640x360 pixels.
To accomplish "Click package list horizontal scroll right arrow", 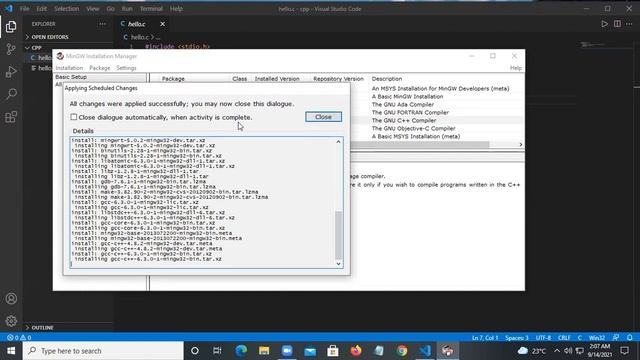I will 520,144.
